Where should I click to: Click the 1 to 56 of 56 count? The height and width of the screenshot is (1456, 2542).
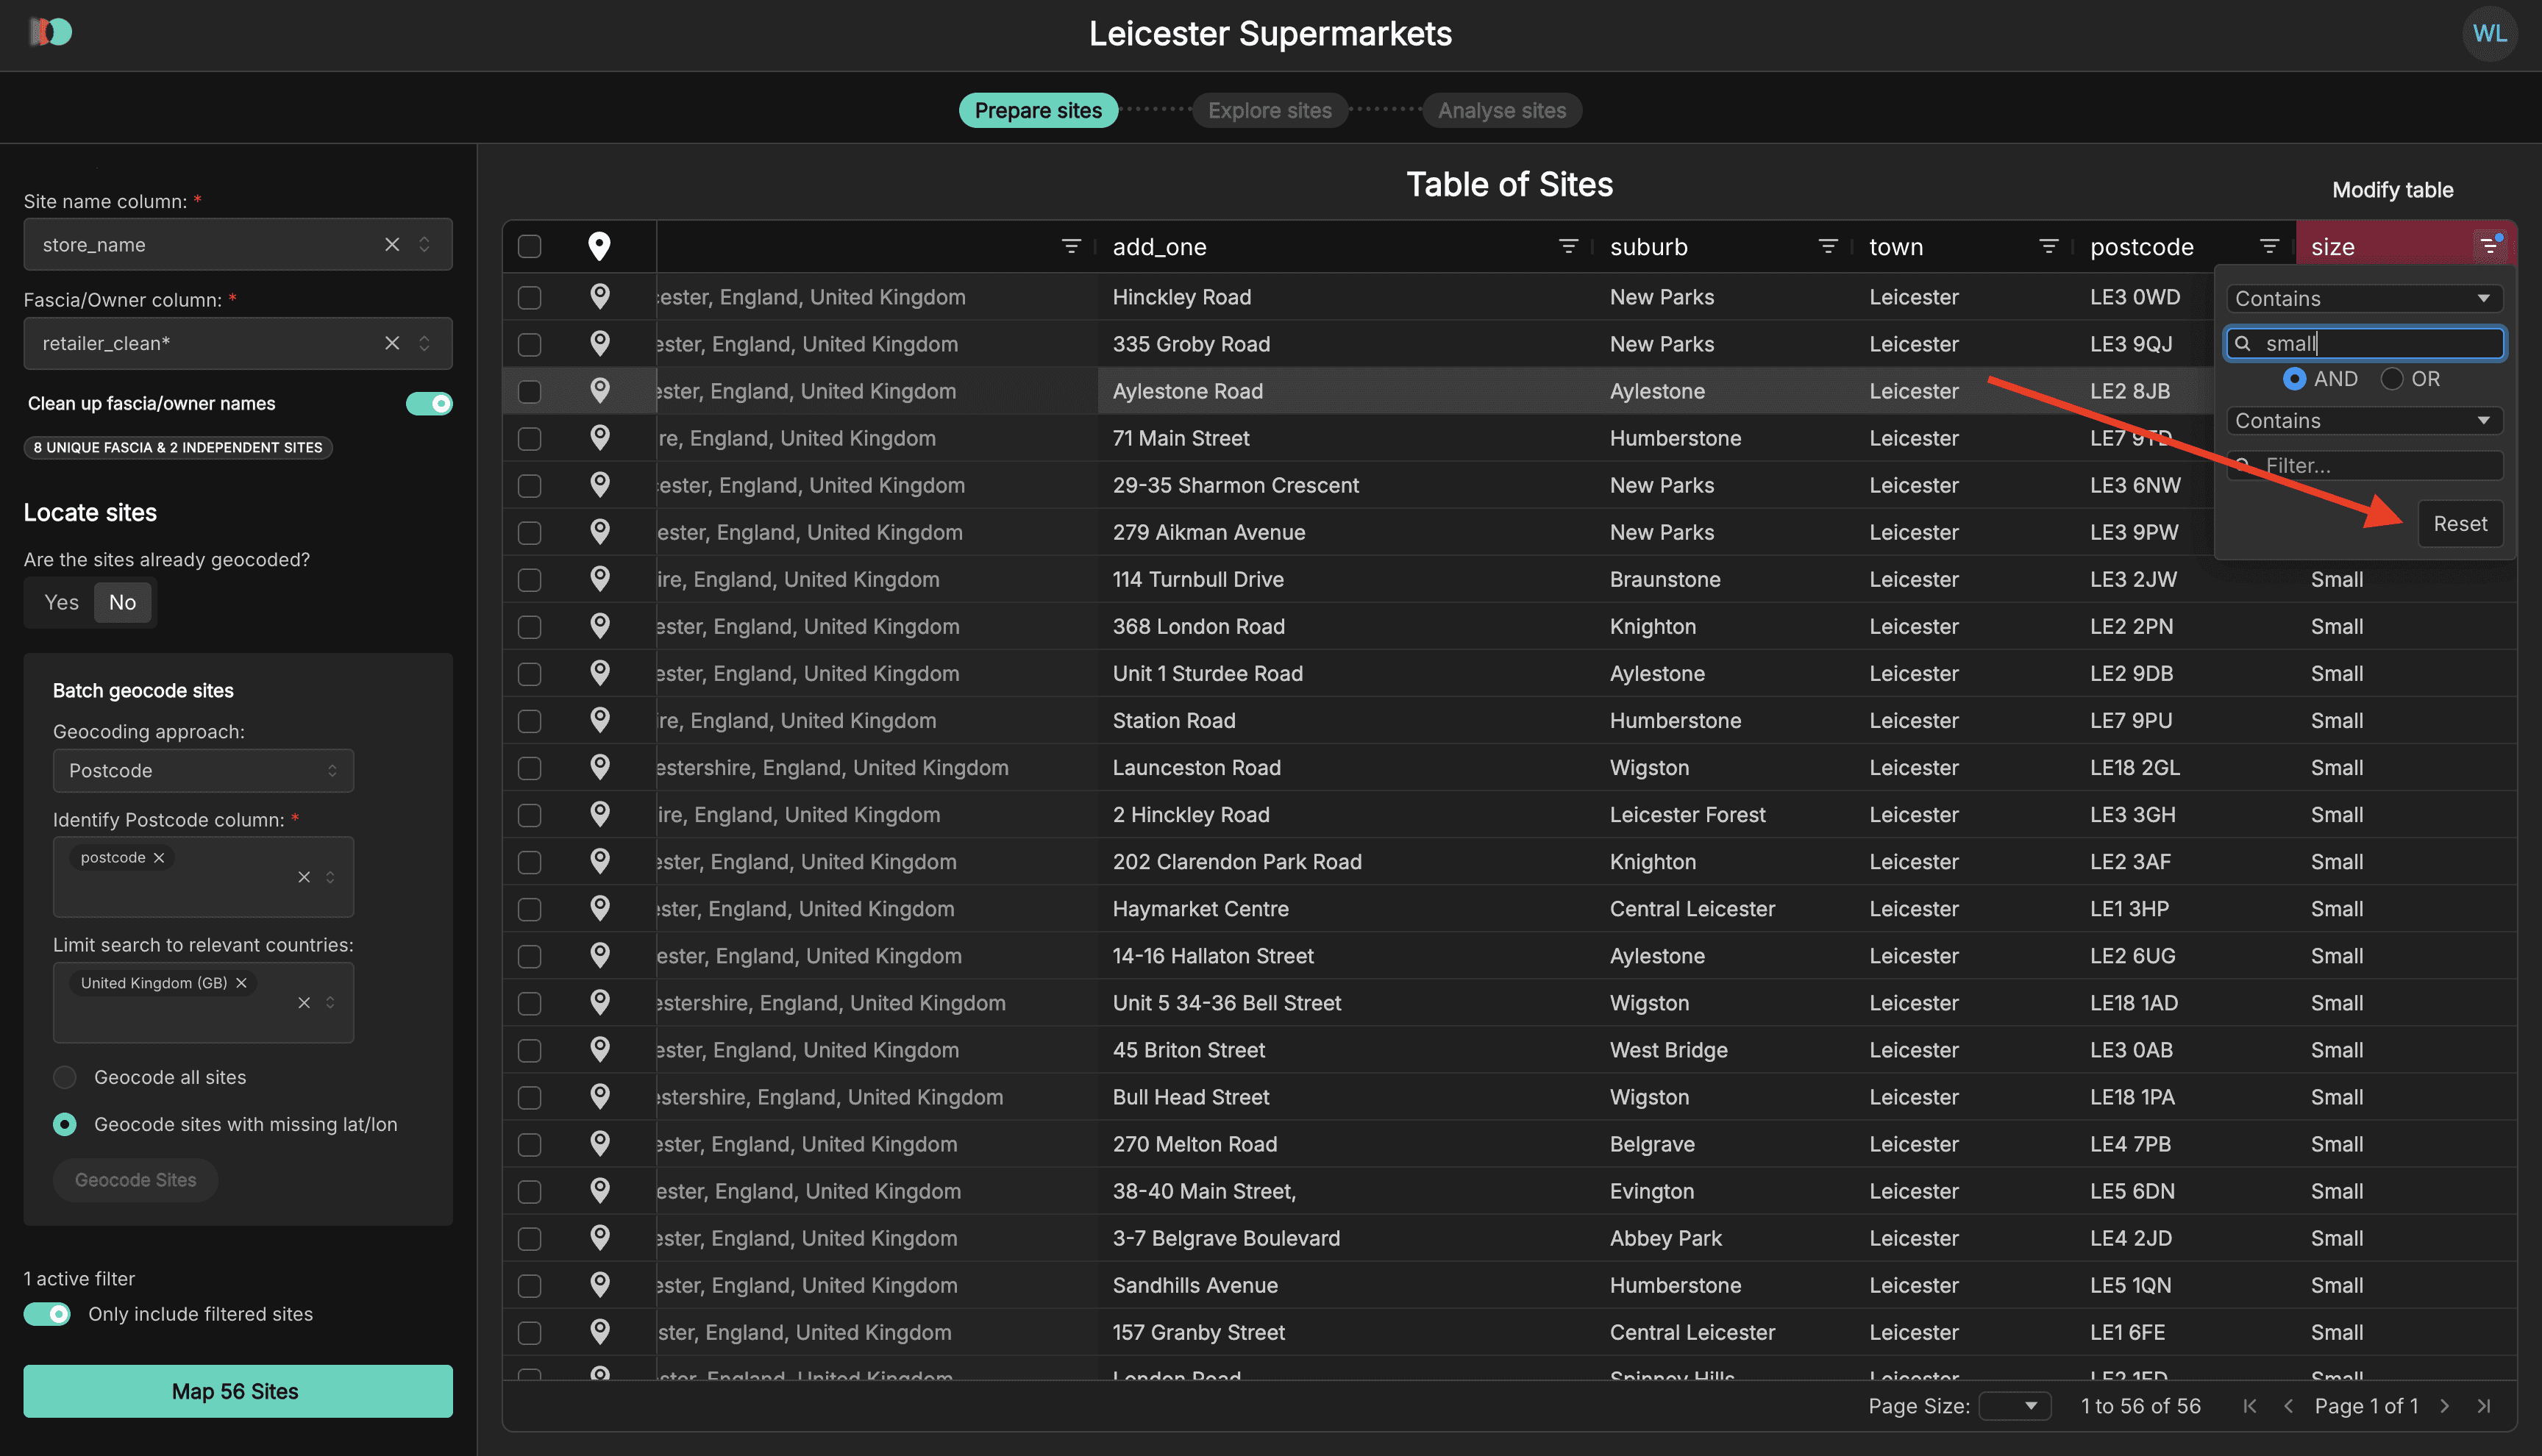point(2140,1406)
